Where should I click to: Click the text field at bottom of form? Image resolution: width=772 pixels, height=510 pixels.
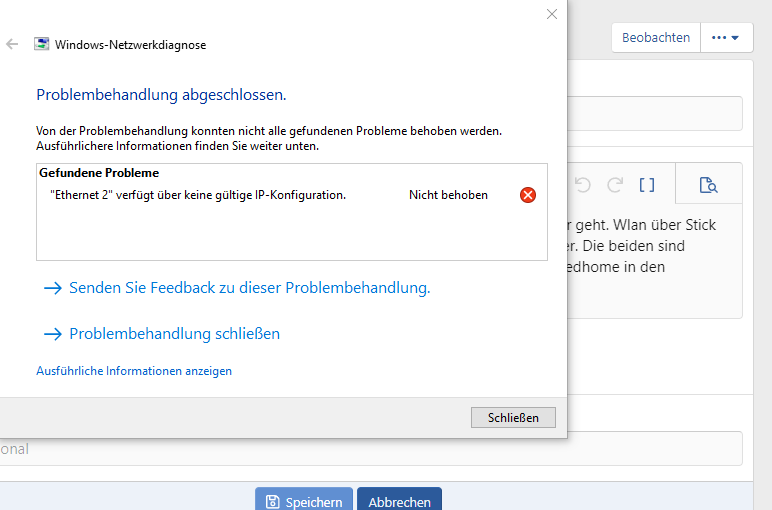tap(371, 448)
